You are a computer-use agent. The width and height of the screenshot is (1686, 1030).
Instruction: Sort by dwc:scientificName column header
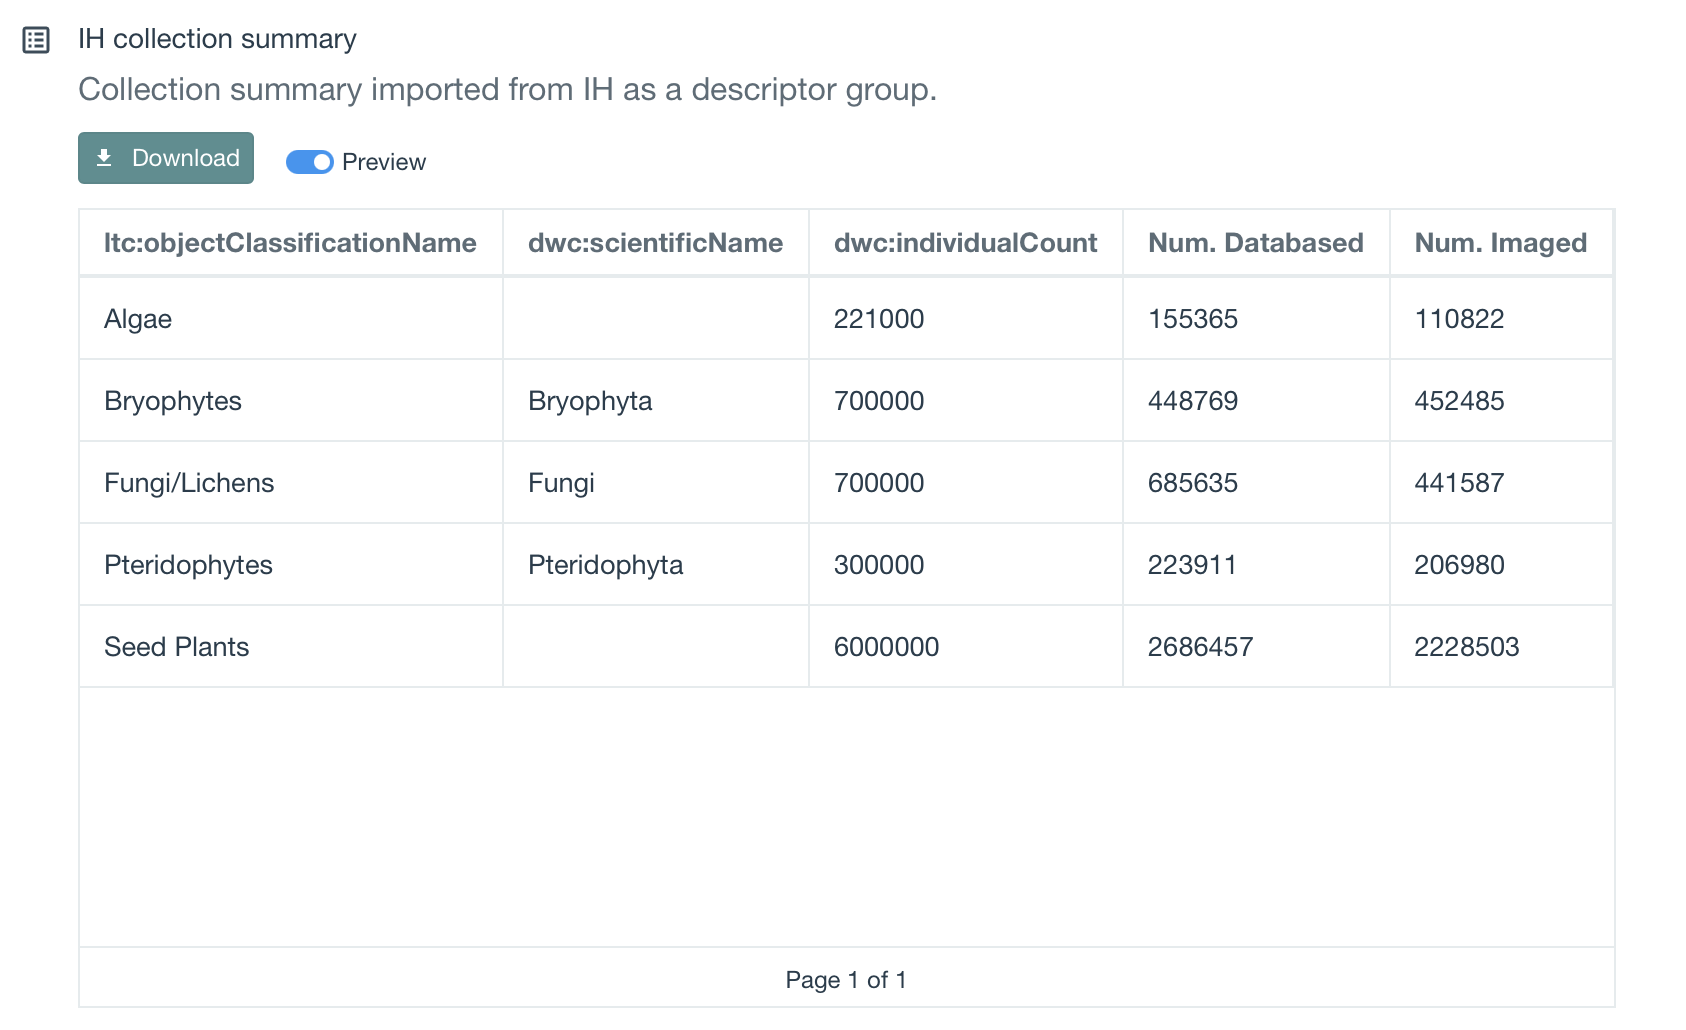[655, 243]
